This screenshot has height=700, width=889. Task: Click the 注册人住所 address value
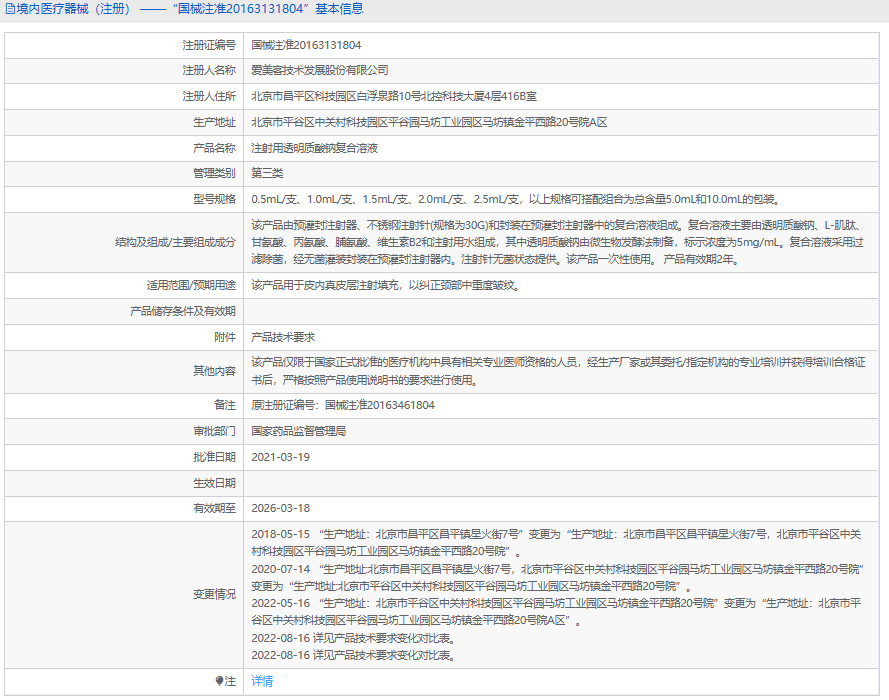[x=393, y=96]
